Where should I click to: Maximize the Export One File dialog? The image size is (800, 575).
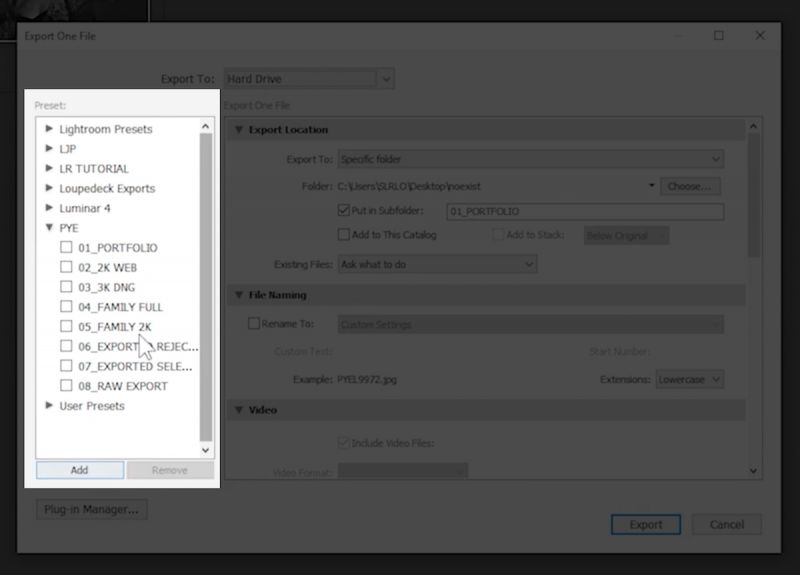pyautogui.click(x=718, y=35)
